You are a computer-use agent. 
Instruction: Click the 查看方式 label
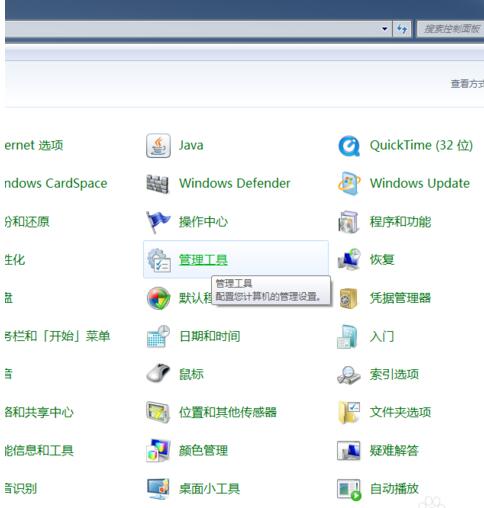coord(467,84)
